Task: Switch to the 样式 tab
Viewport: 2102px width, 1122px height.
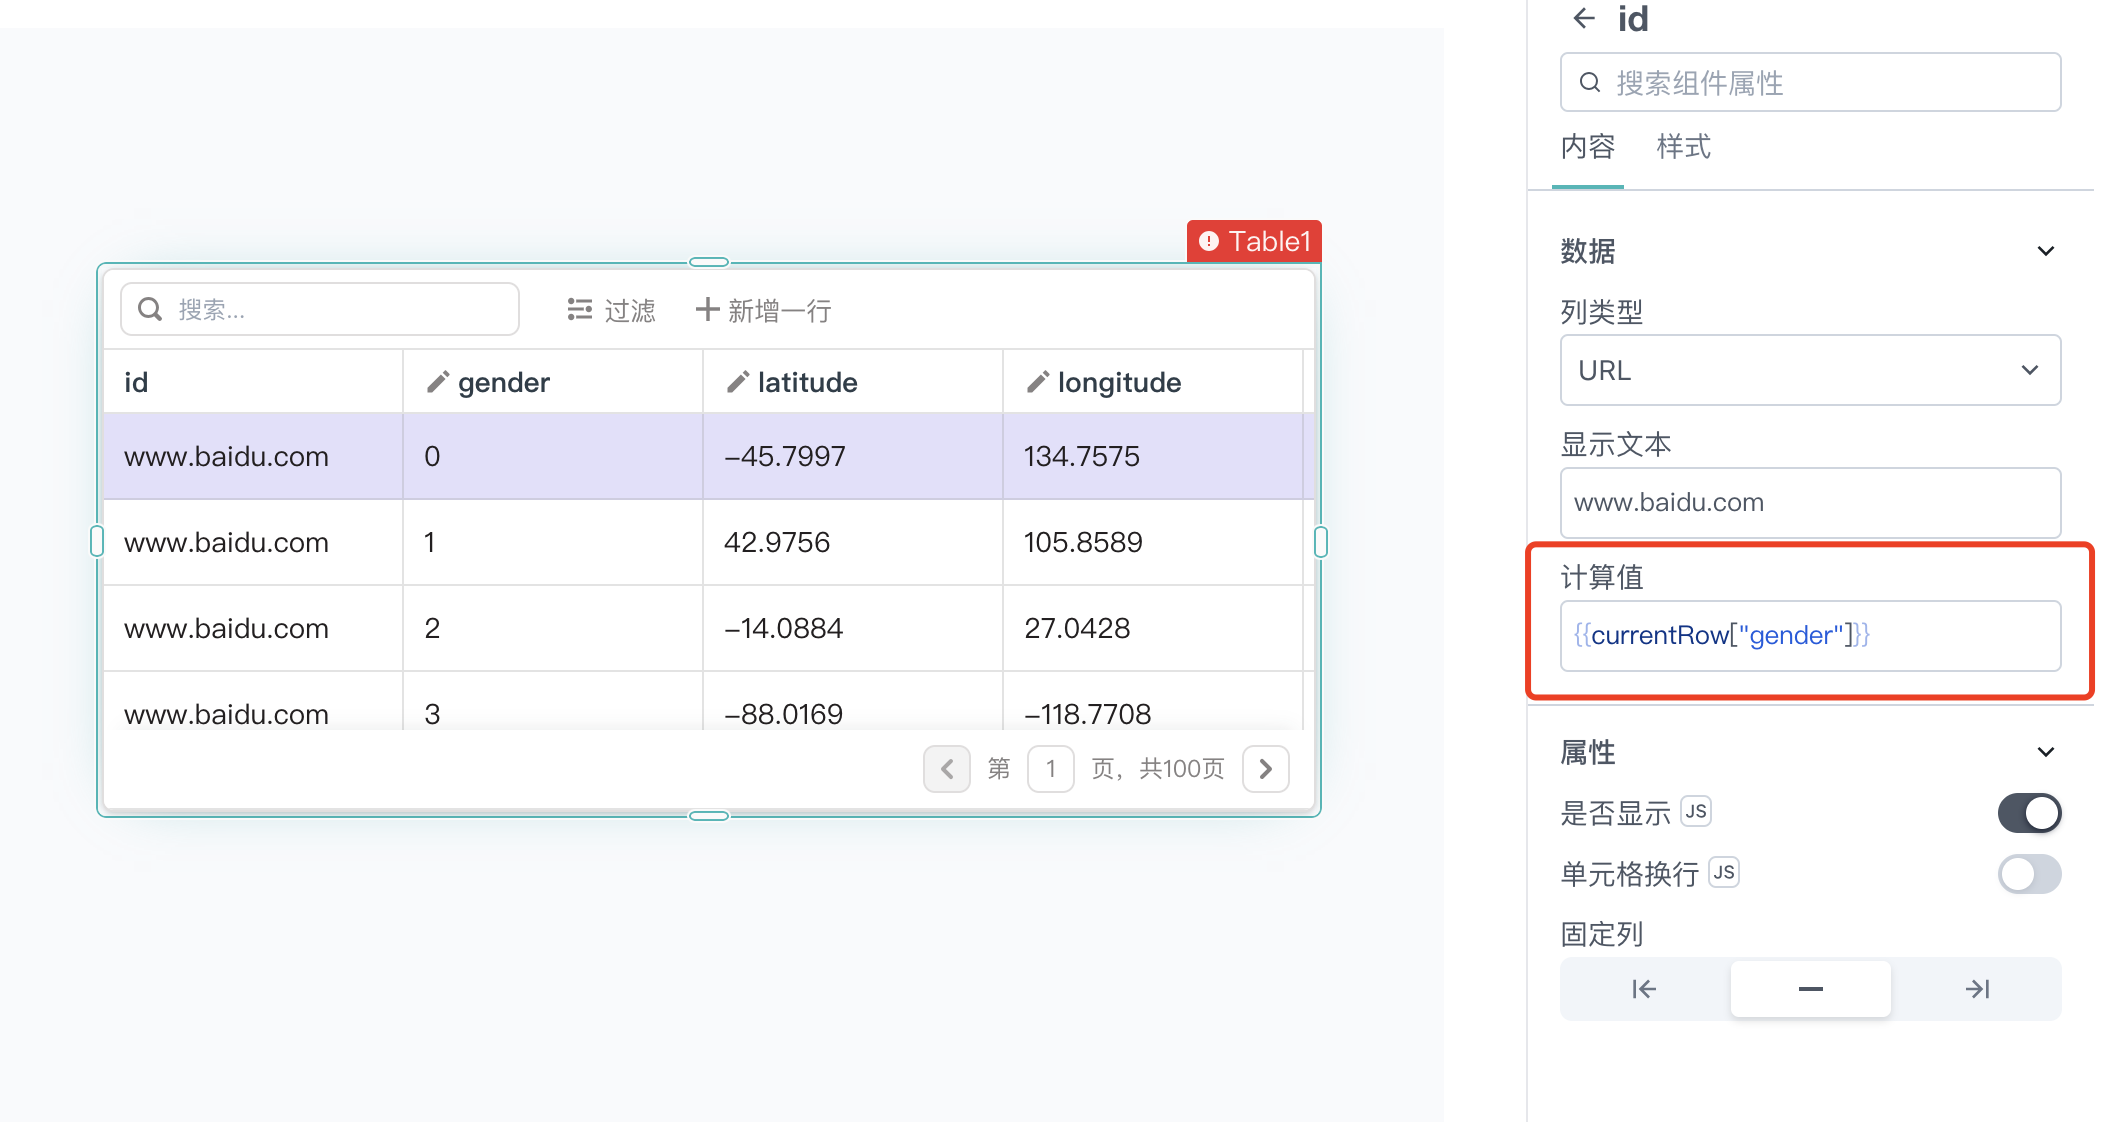Action: [x=1684, y=147]
